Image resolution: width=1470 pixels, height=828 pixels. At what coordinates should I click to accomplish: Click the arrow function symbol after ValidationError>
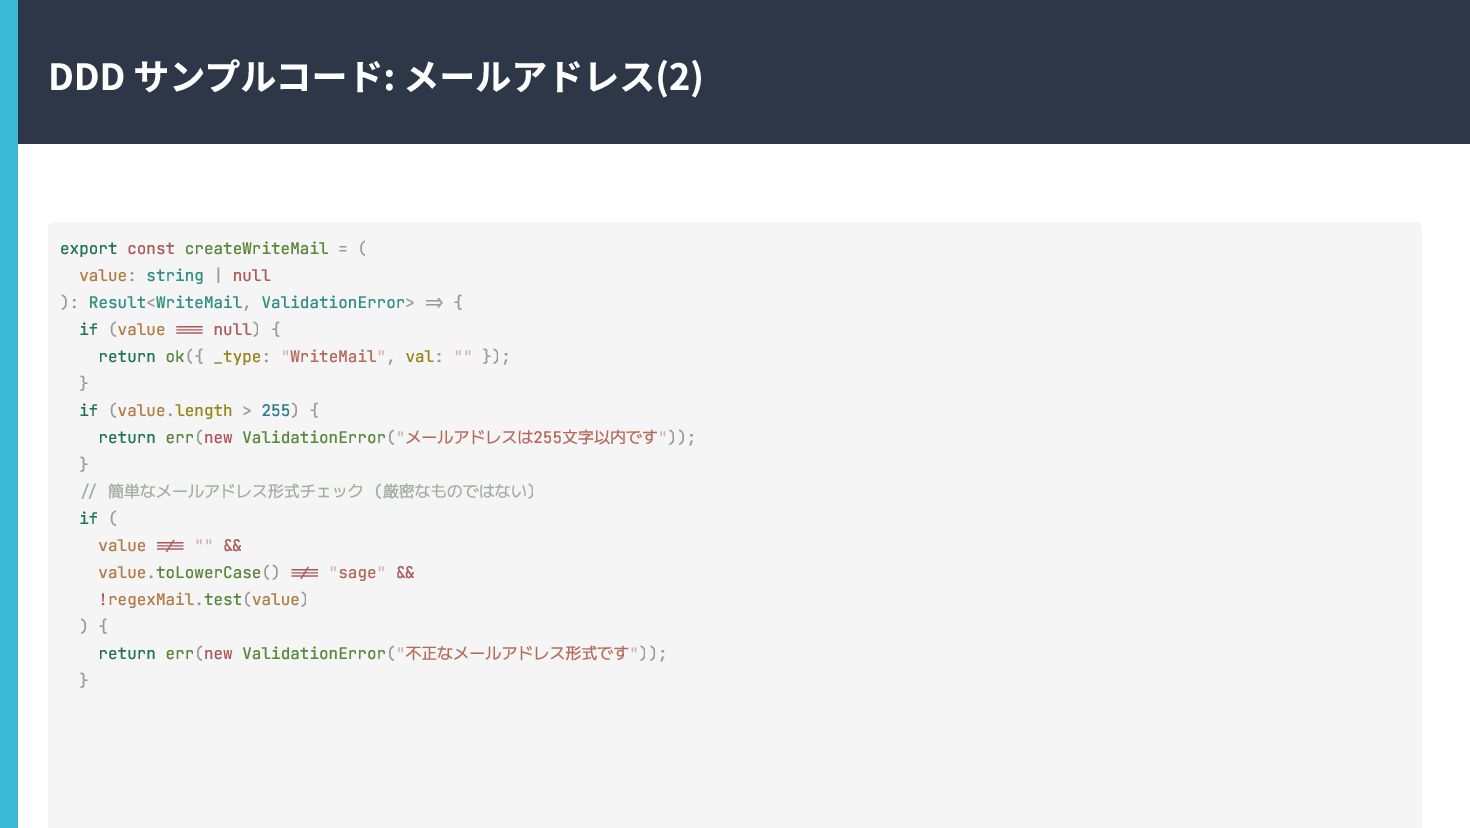click(x=434, y=302)
